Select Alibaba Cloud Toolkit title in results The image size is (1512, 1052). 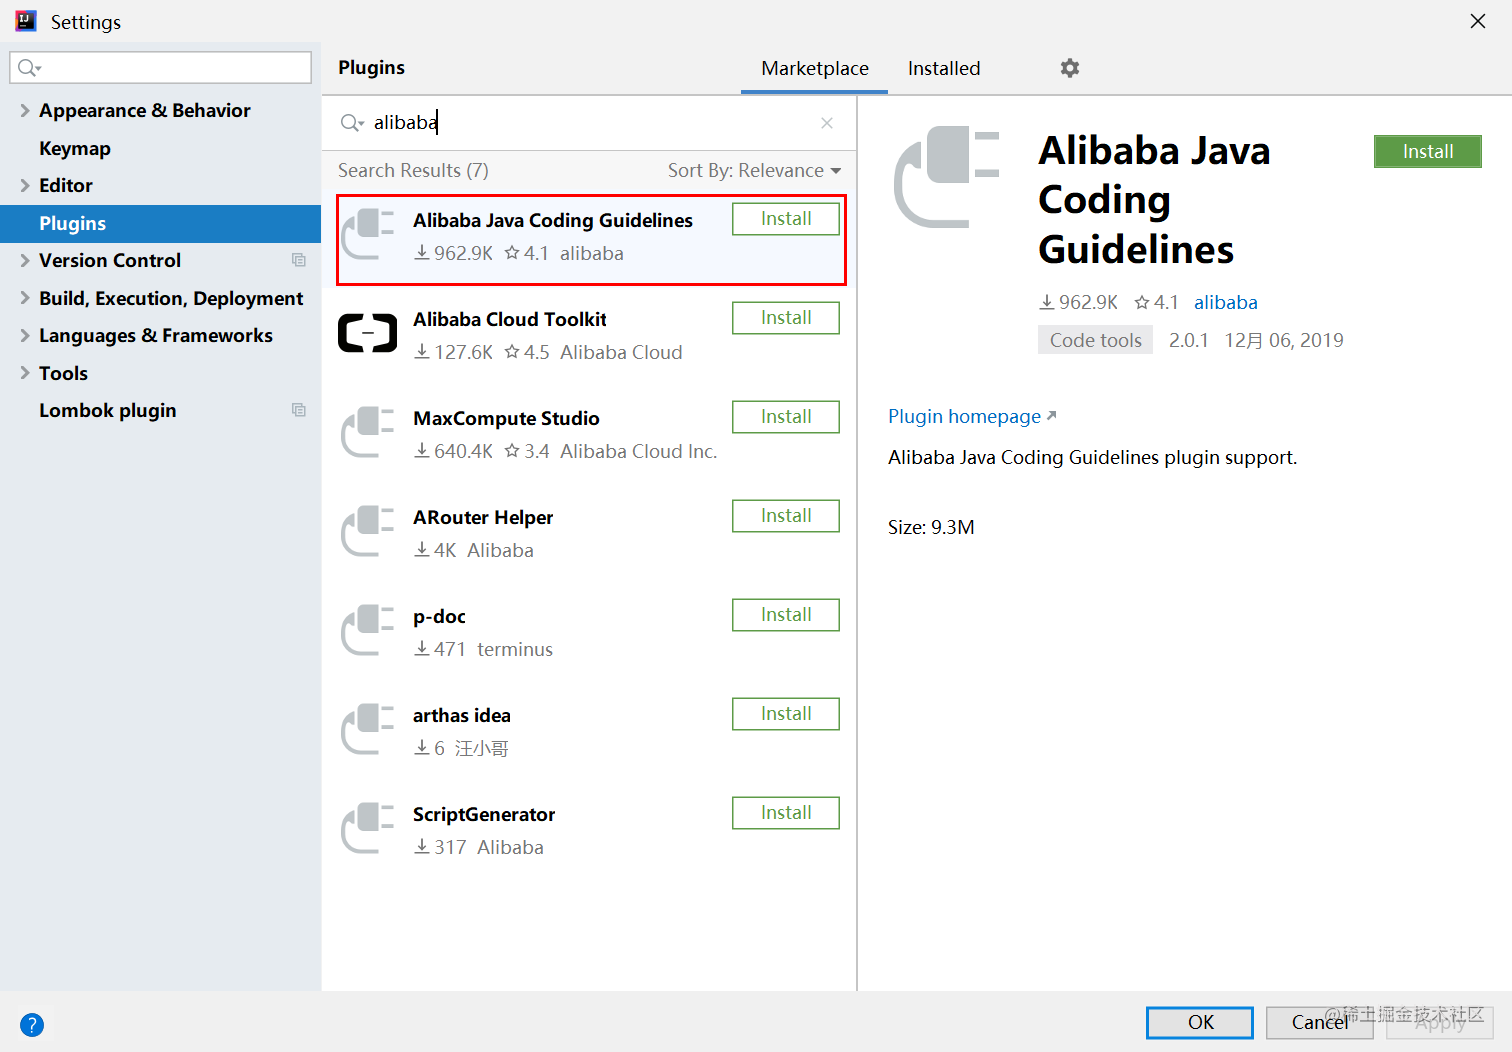pyautogui.click(x=510, y=319)
